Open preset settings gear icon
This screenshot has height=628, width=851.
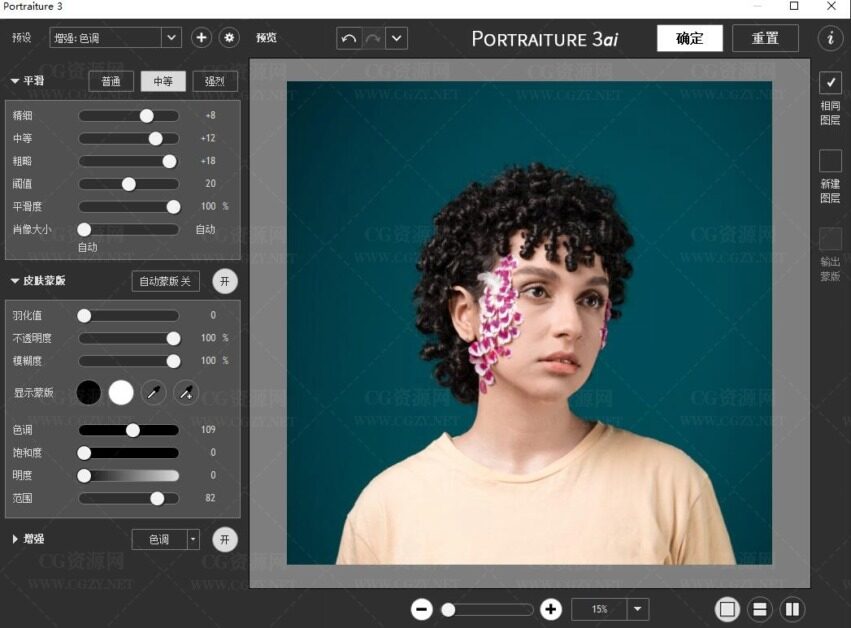(230, 38)
